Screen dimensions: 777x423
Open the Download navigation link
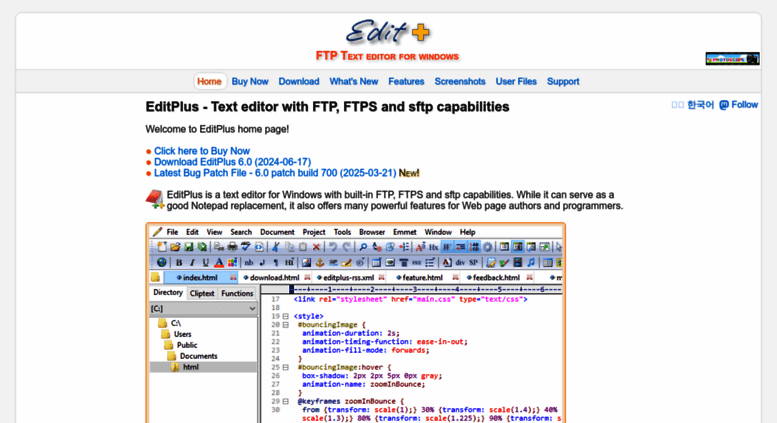(x=299, y=81)
